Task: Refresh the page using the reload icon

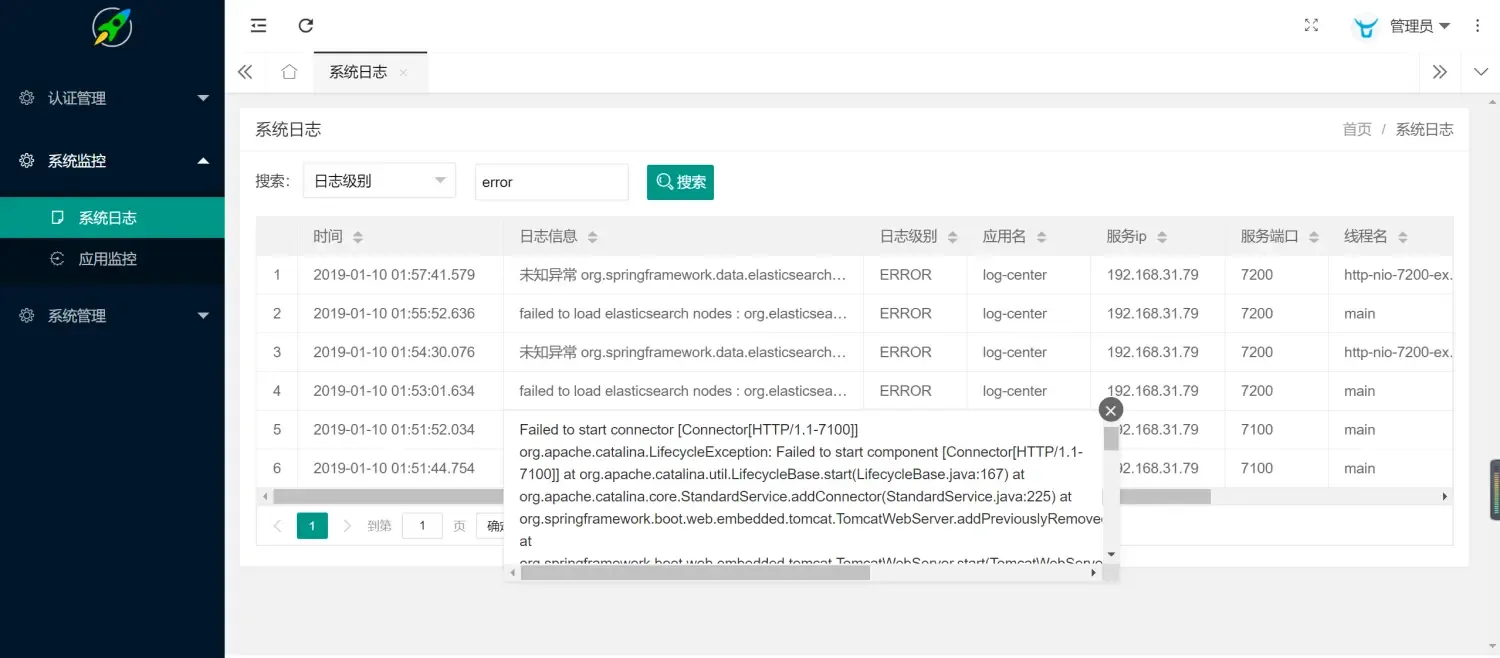Action: 305,25
